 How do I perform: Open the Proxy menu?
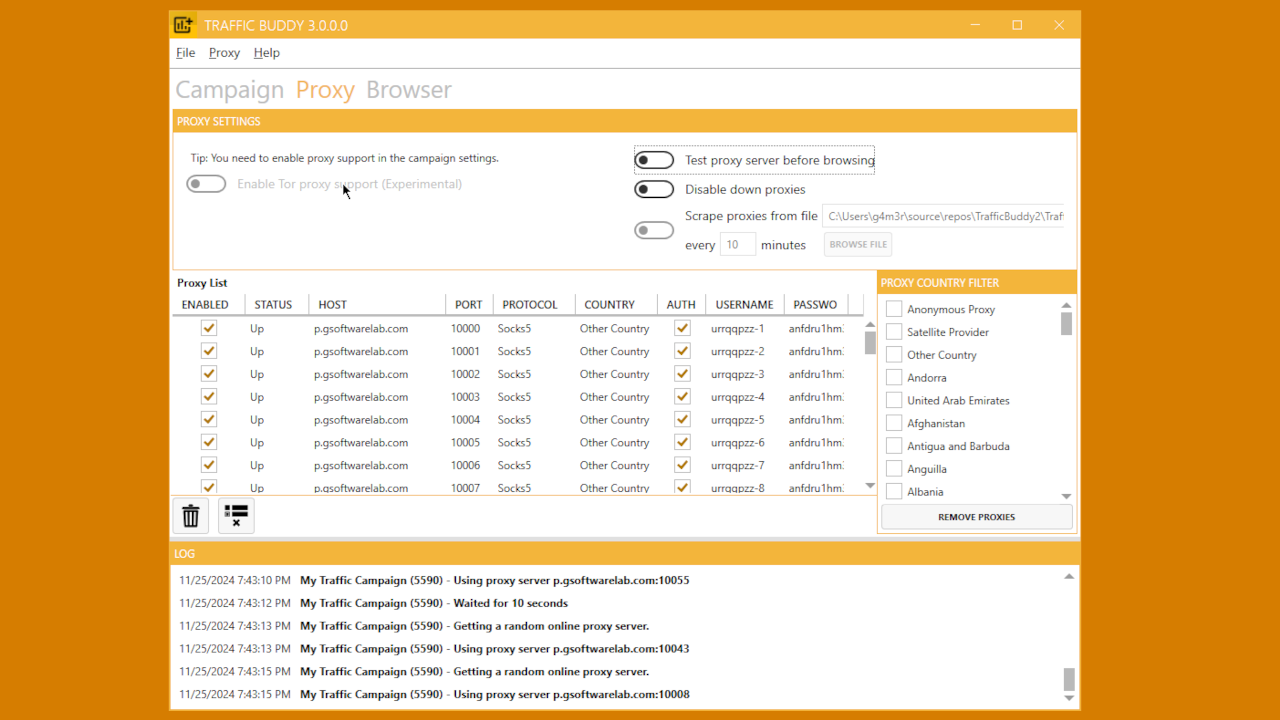click(x=224, y=52)
